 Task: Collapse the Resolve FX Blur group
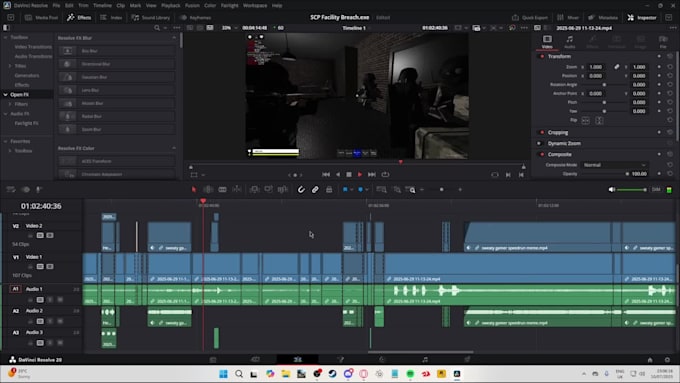click(174, 38)
